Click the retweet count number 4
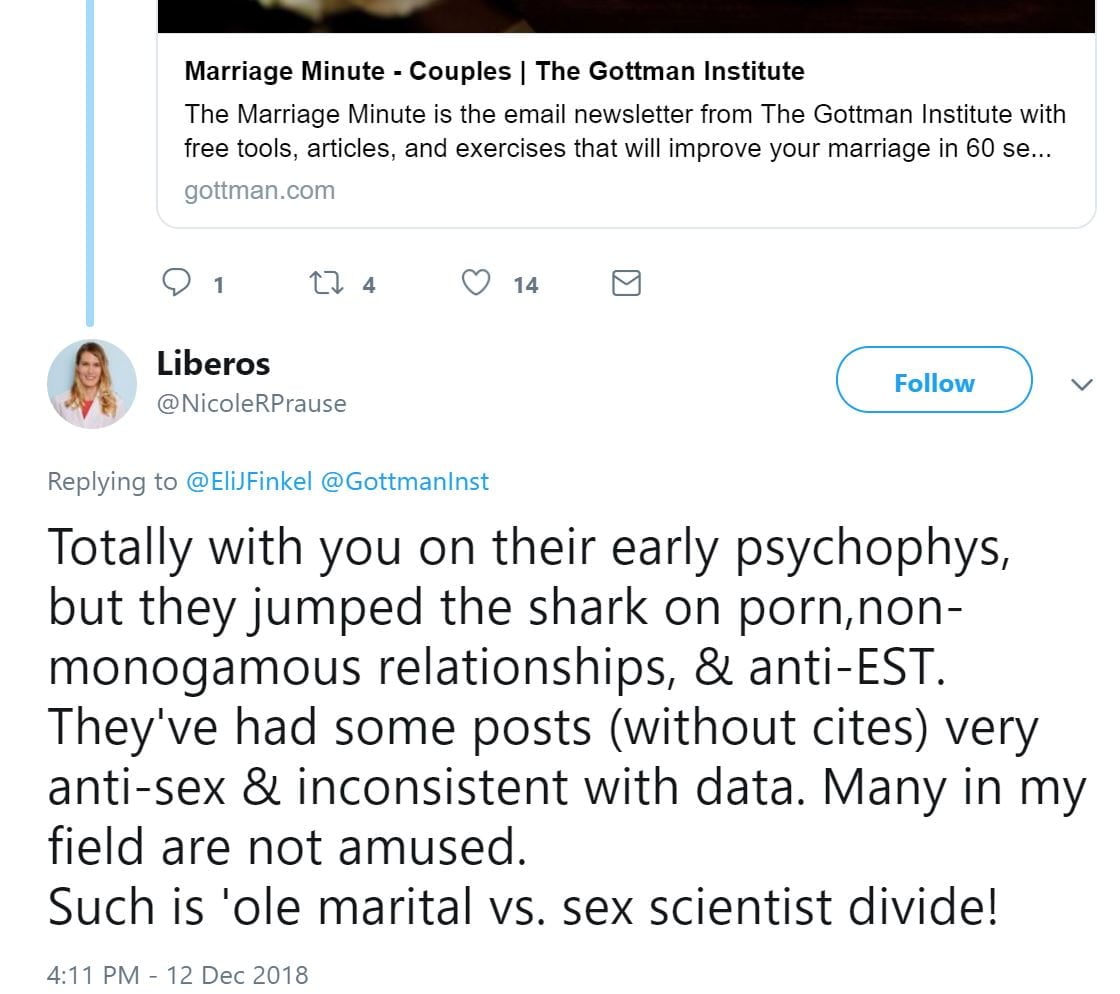This screenshot has width=1120, height=994. tap(368, 286)
